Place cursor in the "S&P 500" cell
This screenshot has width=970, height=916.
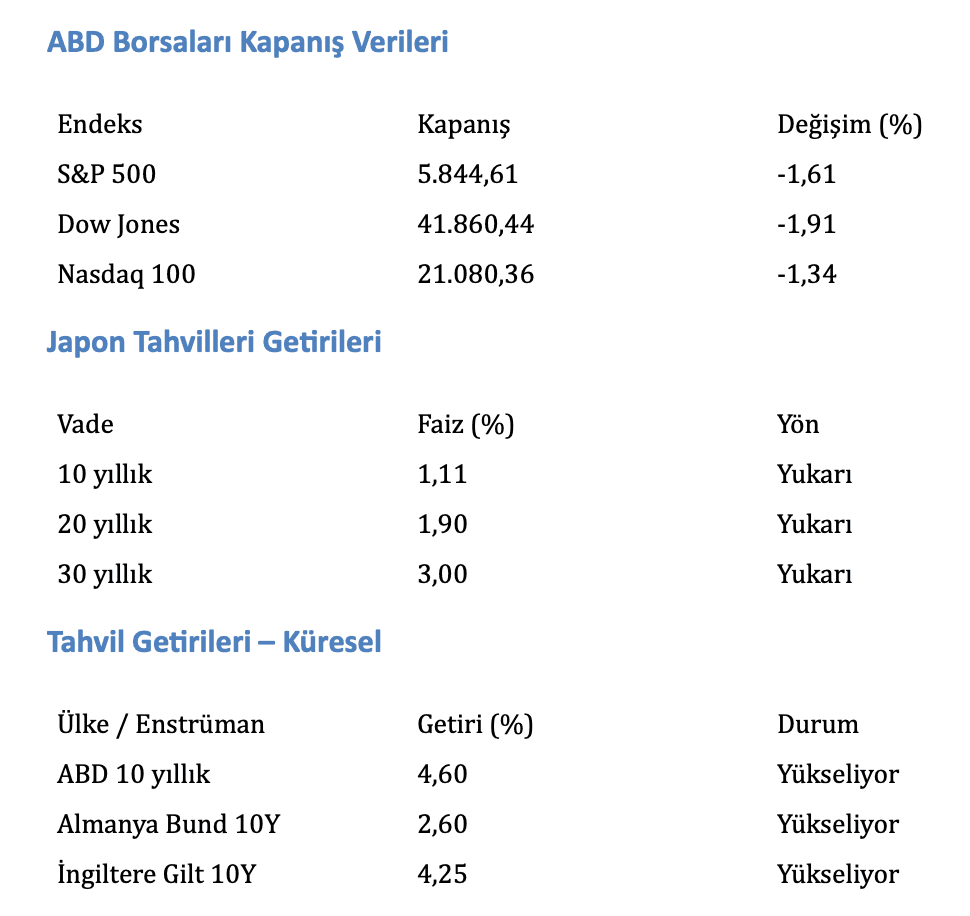click(107, 175)
